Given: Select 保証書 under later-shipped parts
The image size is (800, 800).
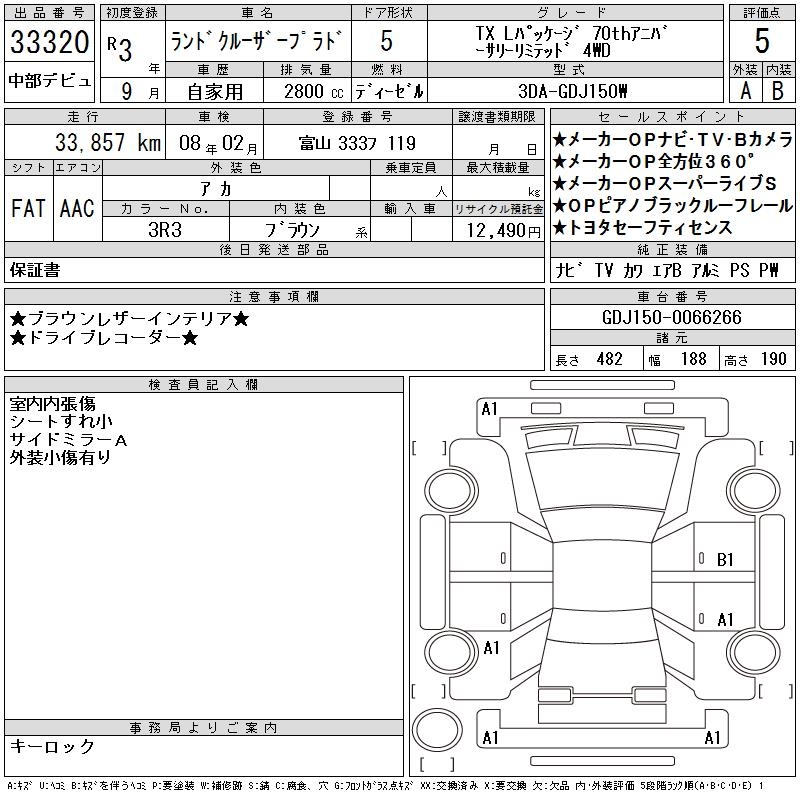Looking at the screenshot, I should 35,270.
